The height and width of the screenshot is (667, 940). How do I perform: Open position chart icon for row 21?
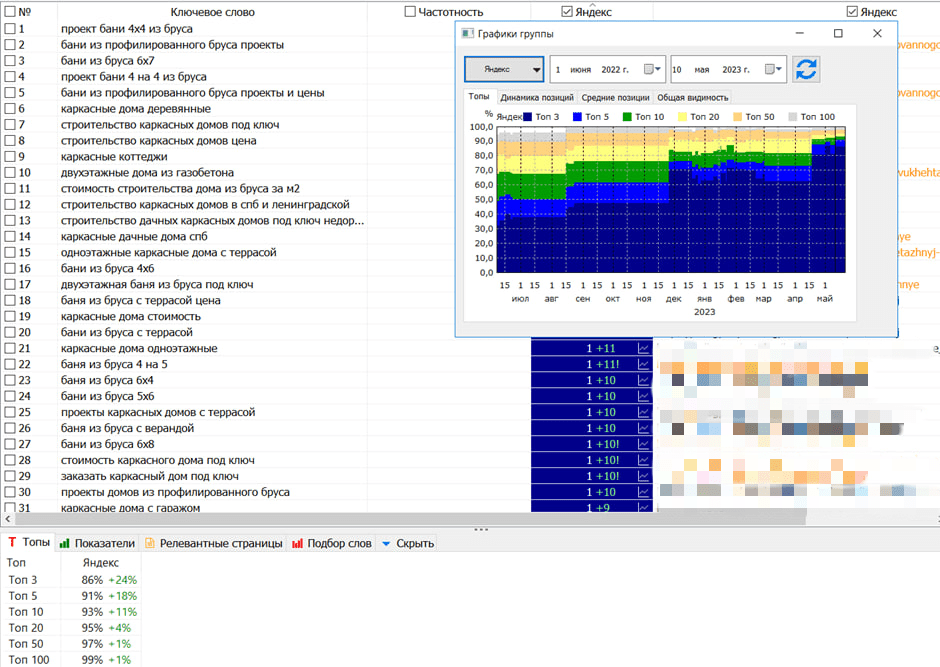643,348
